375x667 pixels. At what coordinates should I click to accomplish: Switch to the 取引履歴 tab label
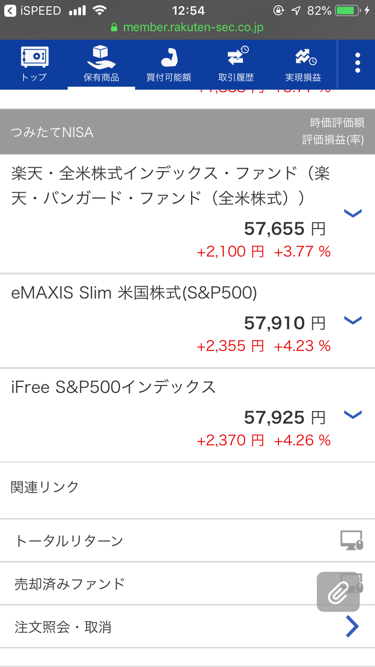point(236,78)
